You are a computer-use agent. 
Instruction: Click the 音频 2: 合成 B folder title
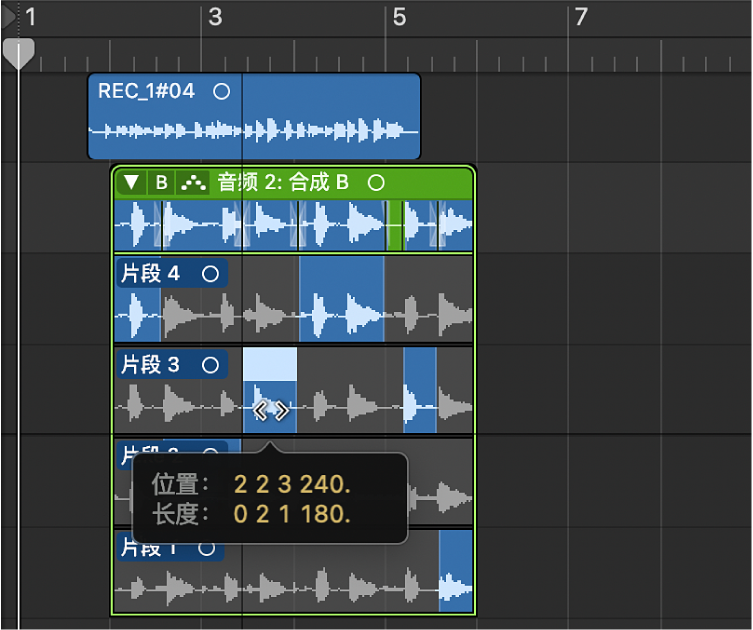tap(283, 182)
